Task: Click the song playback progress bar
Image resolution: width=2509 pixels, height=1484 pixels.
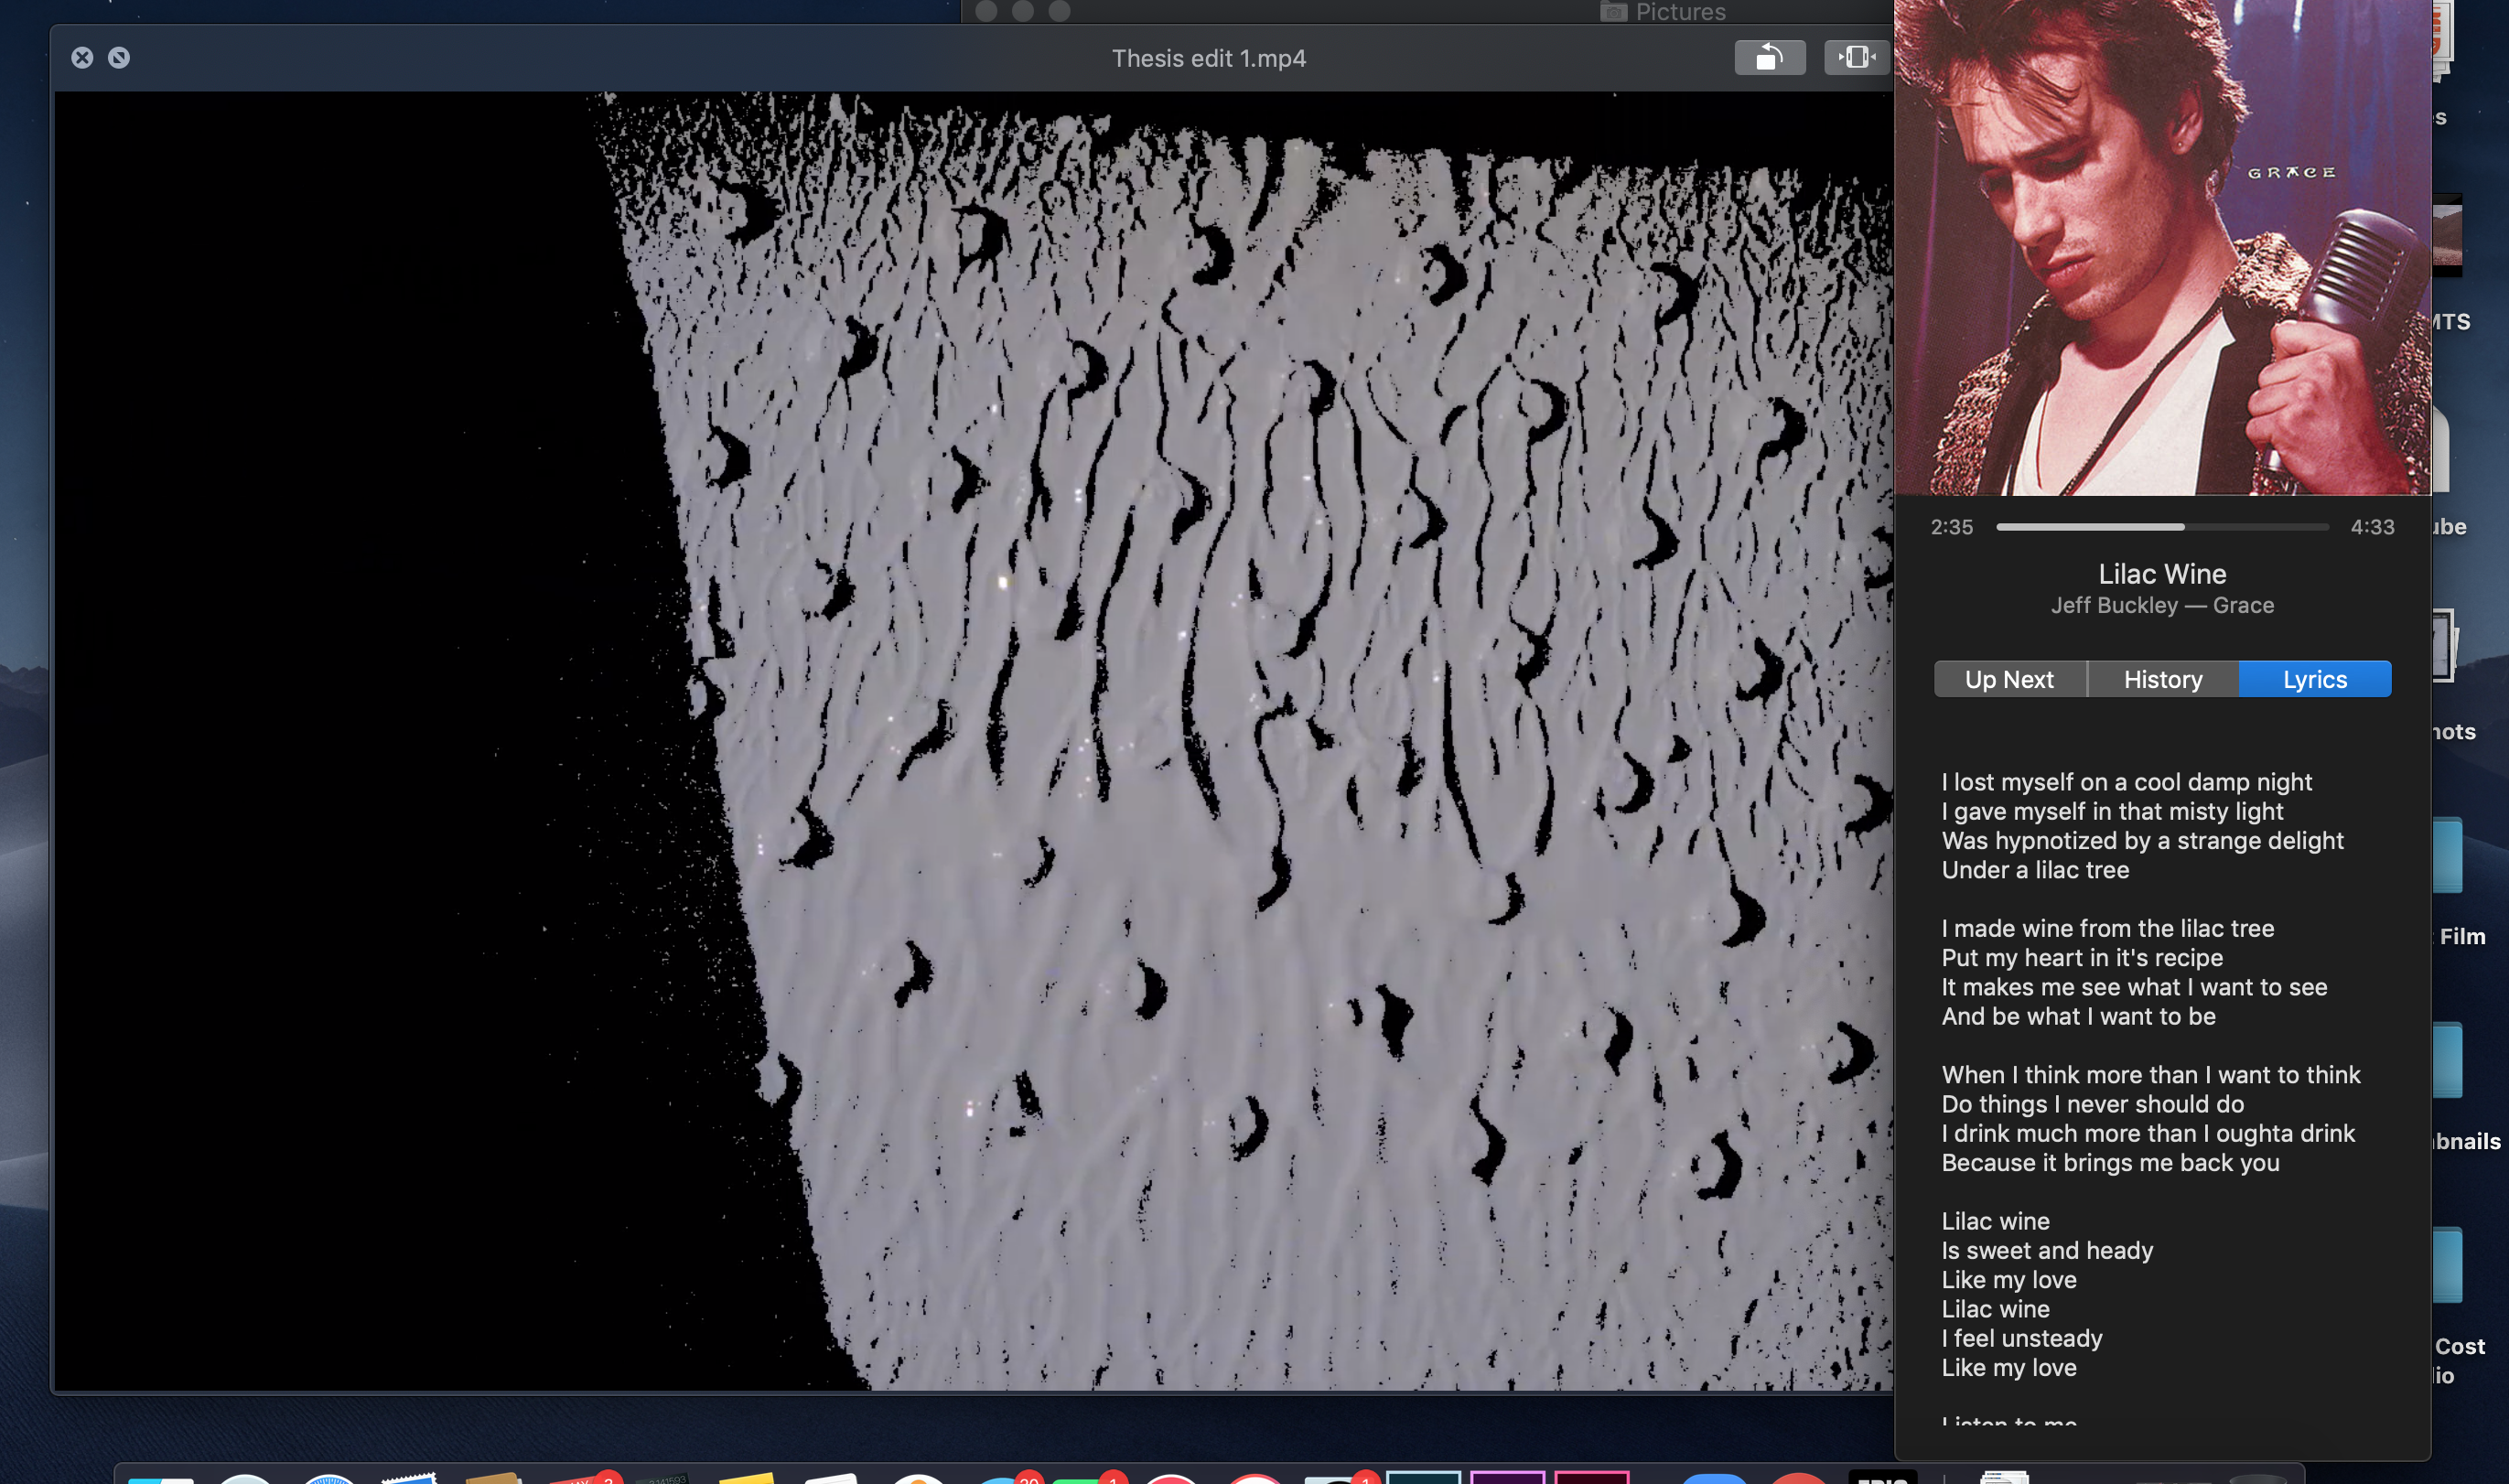Action: point(2162,527)
